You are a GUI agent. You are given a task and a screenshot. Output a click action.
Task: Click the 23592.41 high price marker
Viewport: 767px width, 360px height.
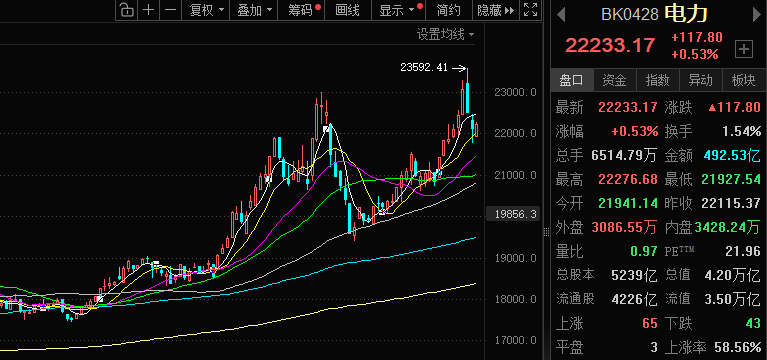point(424,68)
